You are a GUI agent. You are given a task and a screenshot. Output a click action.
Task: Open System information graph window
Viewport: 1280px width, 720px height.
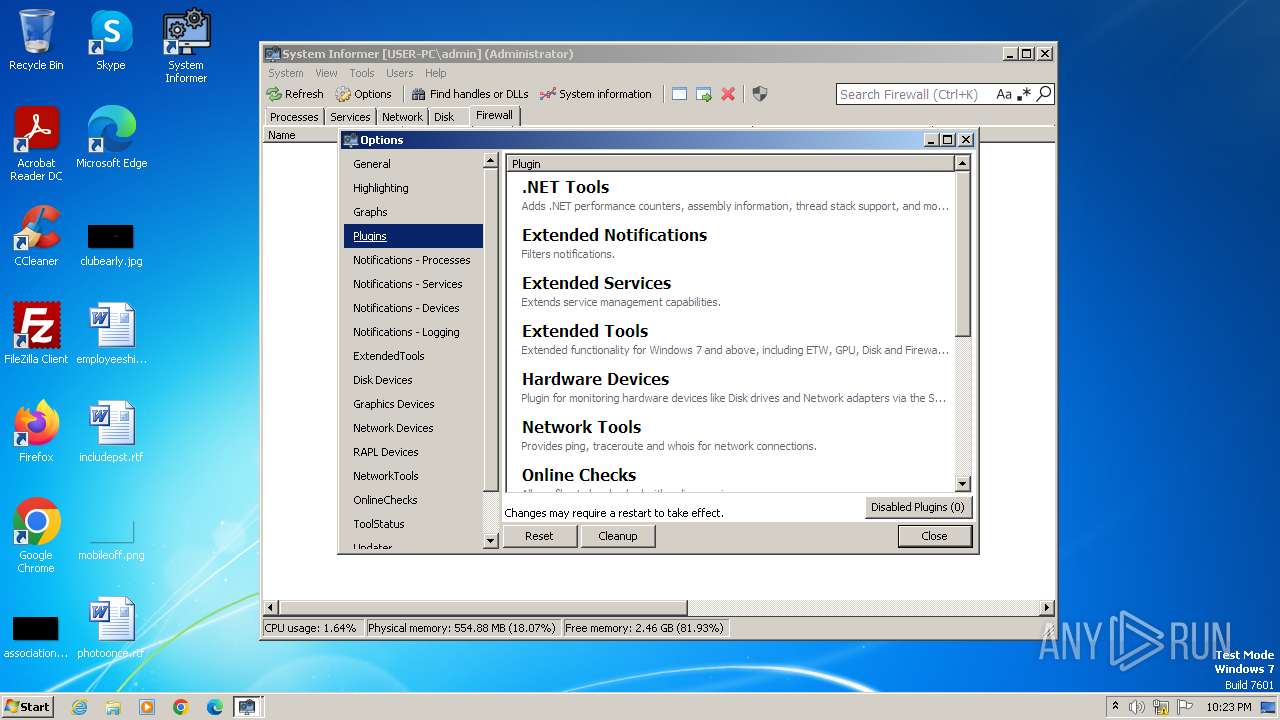click(595, 94)
